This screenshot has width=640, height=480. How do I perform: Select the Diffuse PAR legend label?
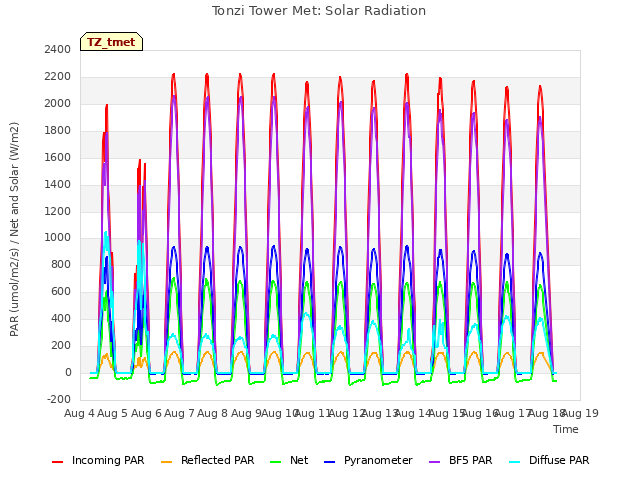pos(559,460)
